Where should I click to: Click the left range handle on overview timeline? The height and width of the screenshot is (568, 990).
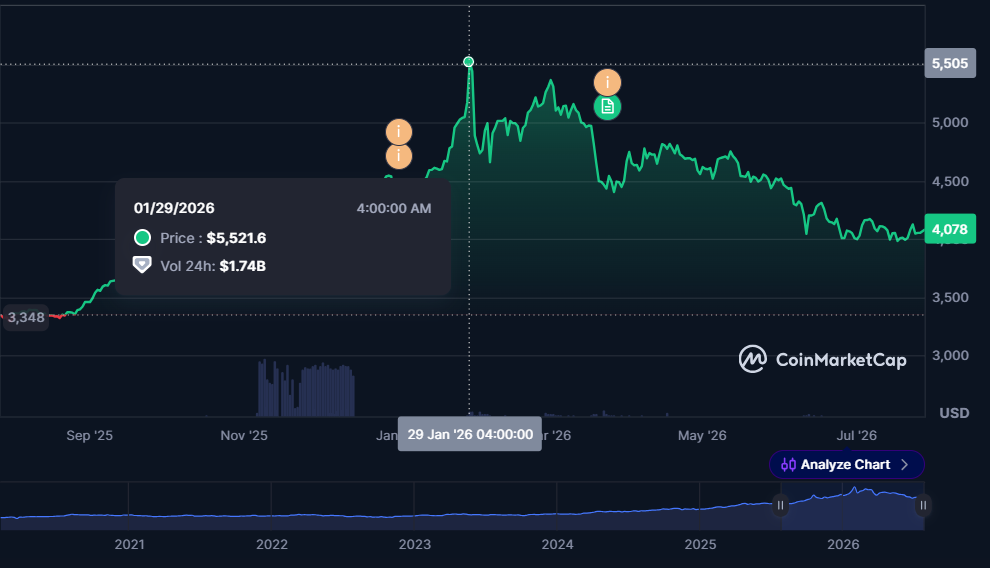pyautogui.click(x=780, y=505)
